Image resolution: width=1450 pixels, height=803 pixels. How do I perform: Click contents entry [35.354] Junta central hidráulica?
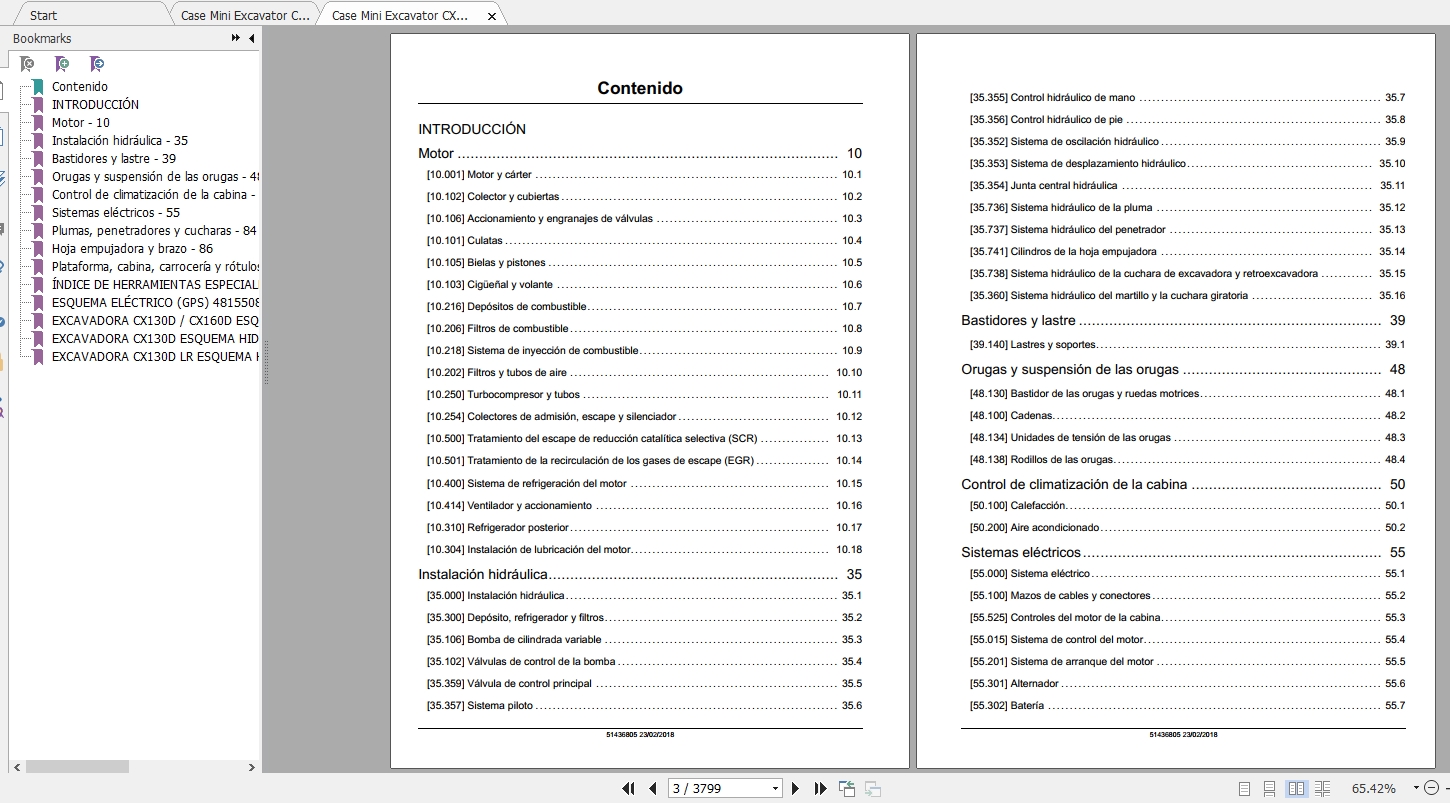click(x=1187, y=186)
